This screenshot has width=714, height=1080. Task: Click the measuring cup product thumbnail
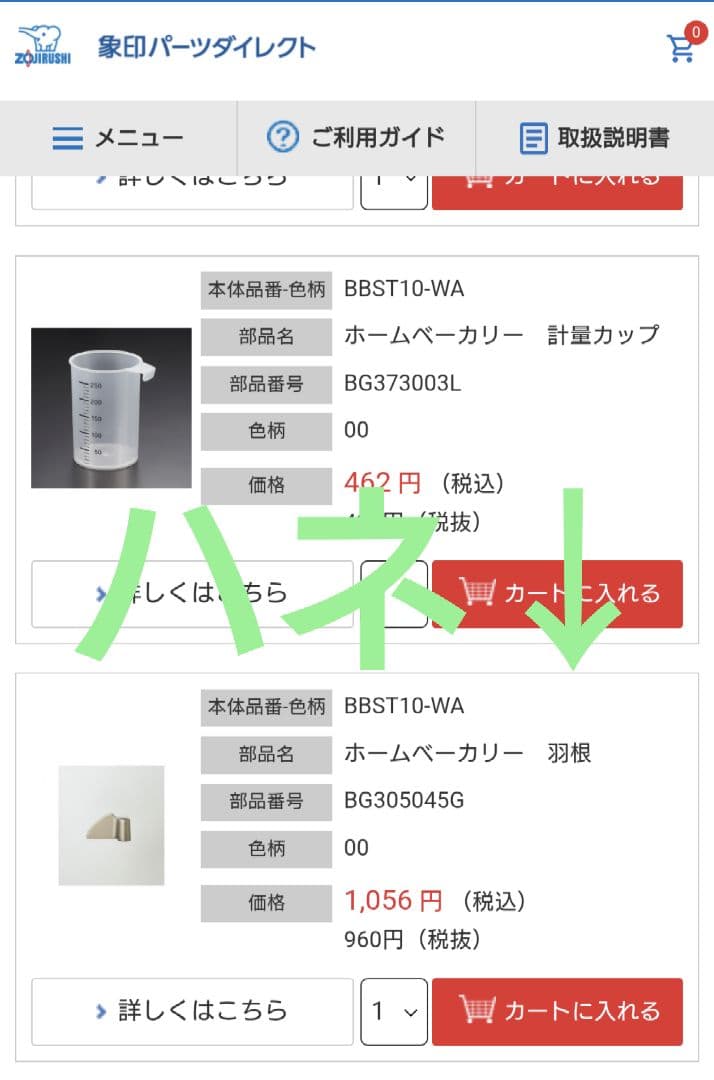(x=111, y=408)
